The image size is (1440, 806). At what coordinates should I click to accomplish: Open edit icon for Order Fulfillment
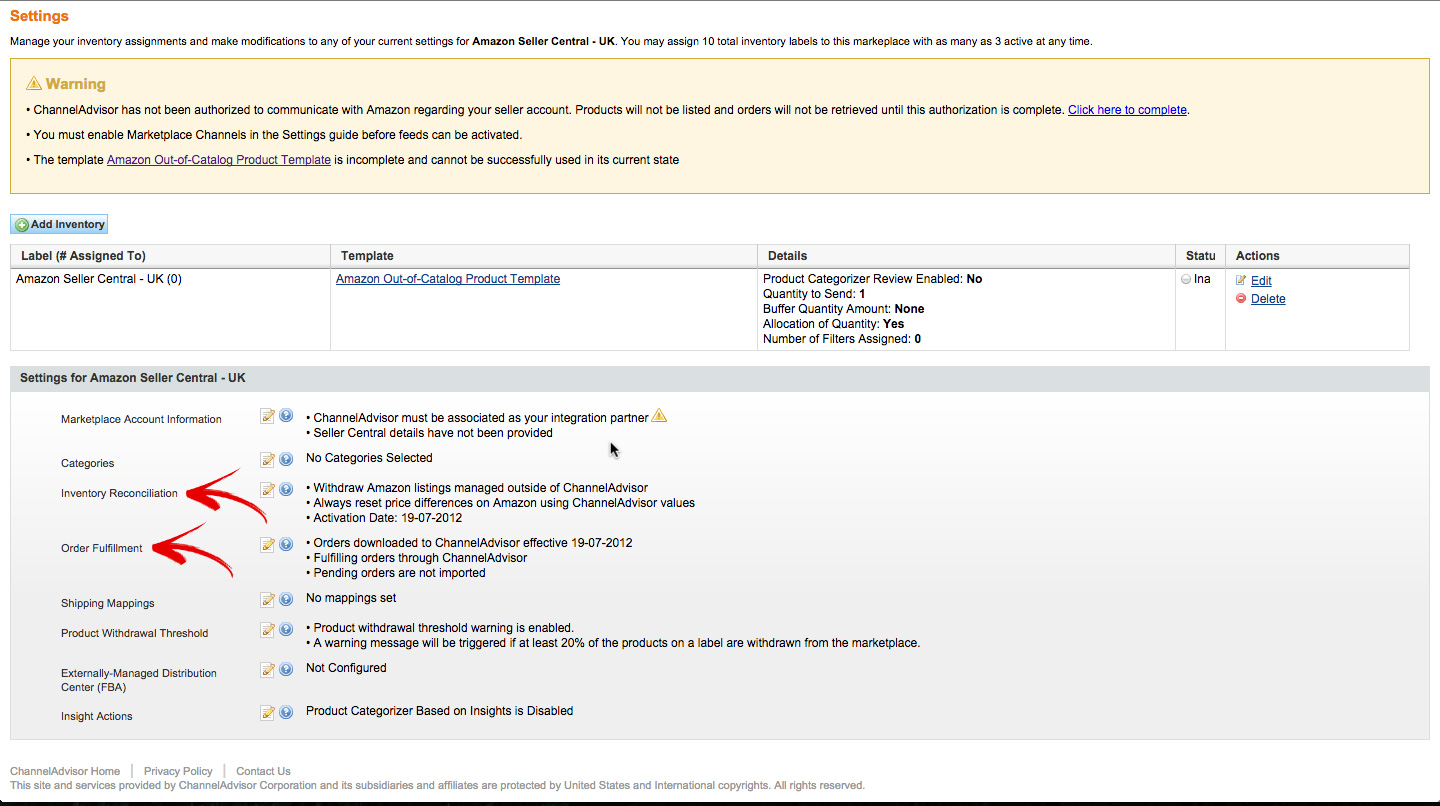click(267, 545)
